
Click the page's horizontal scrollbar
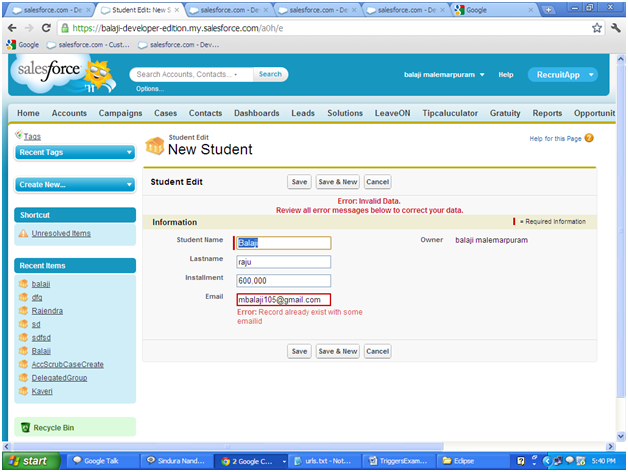point(228,446)
